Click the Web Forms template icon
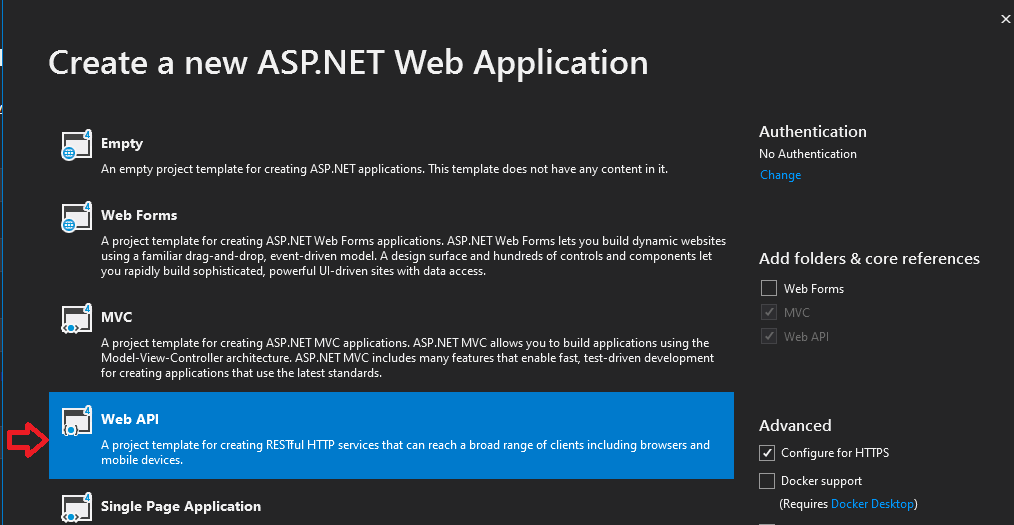The image size is (1014, 525). point(77,217)
